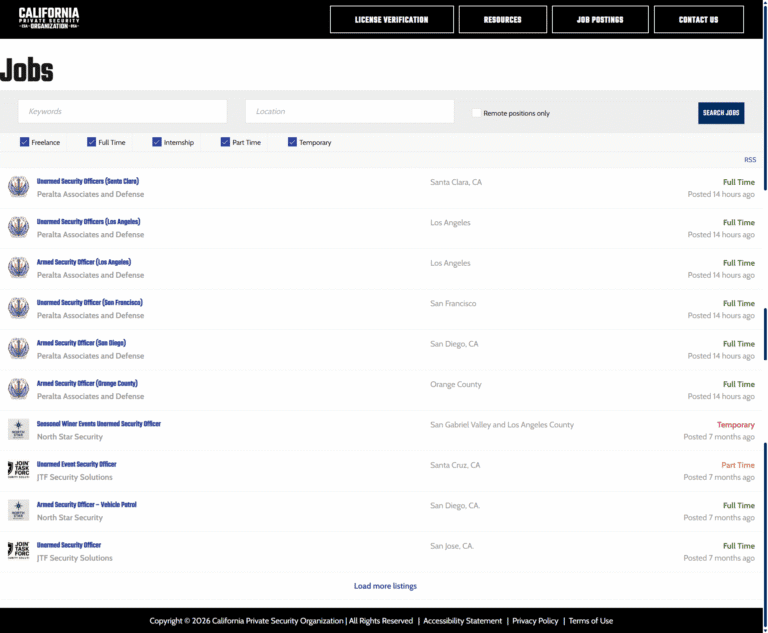Viewport: 768px width, 633px height.
Task: Click North Star logo for Vehicle Patrol job
Action: pyautogui.click(x=19, y=510)
